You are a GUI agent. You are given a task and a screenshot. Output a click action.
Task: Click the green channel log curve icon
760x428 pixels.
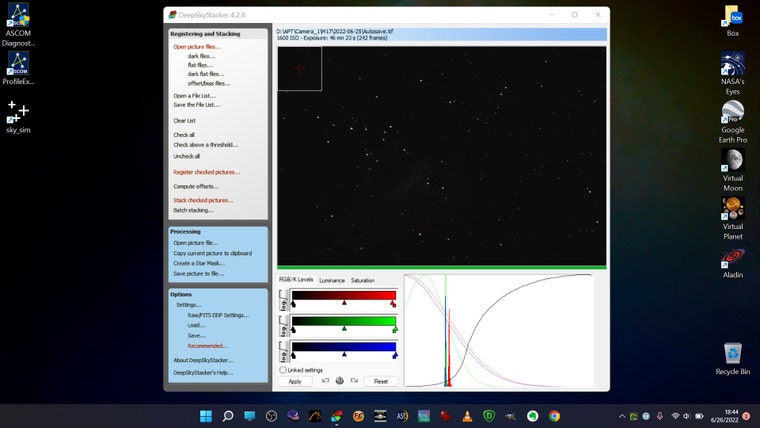(284, 326)
